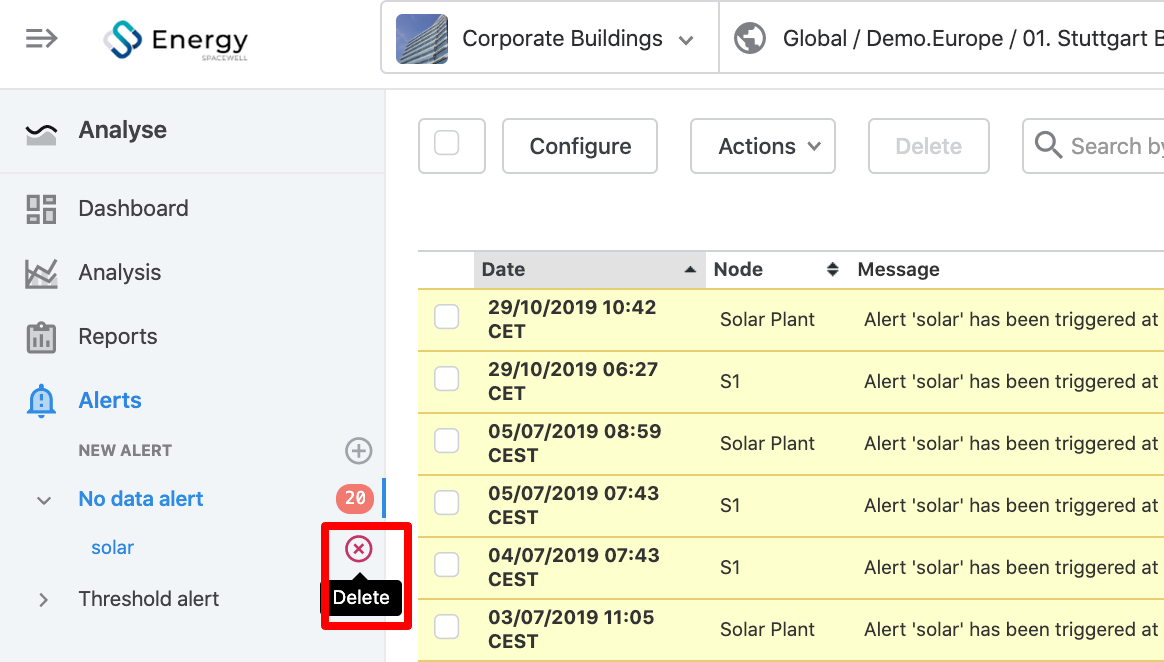Click Solar Plant node in 03/07/2019 11:05 row
The image size is (1164, 662).
pos(768,629)
